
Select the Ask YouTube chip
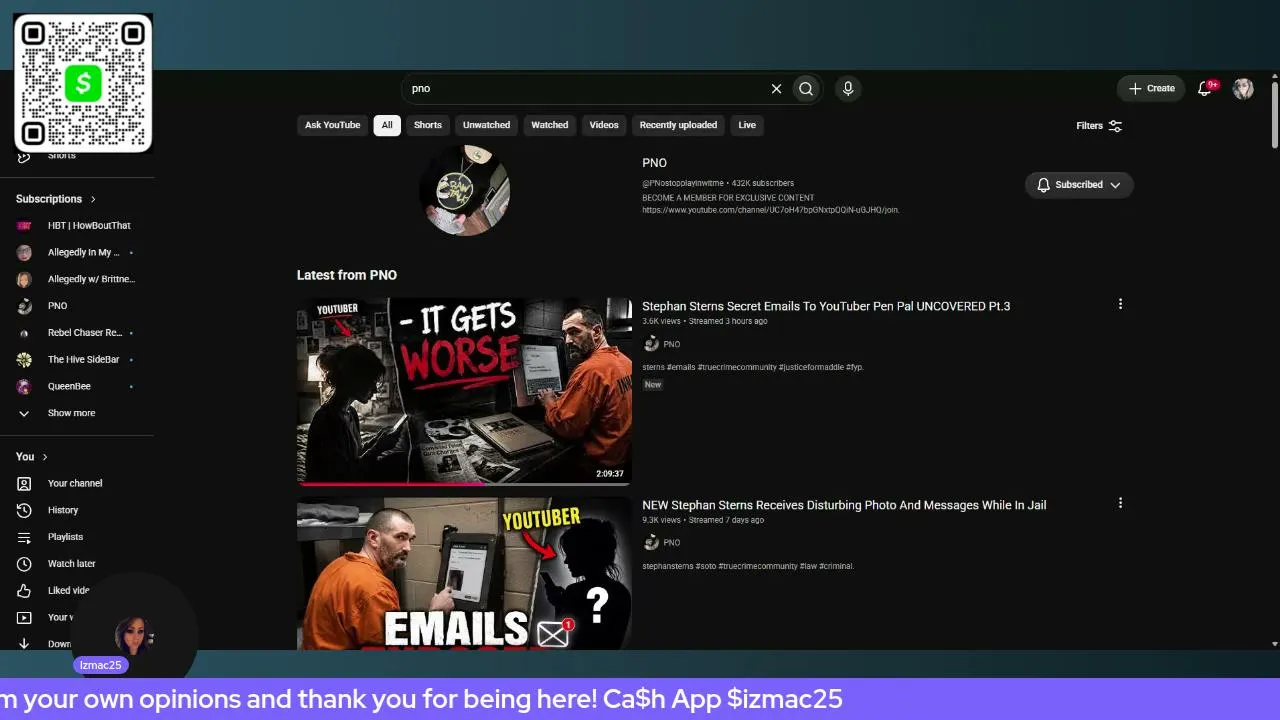pos(332,125)
